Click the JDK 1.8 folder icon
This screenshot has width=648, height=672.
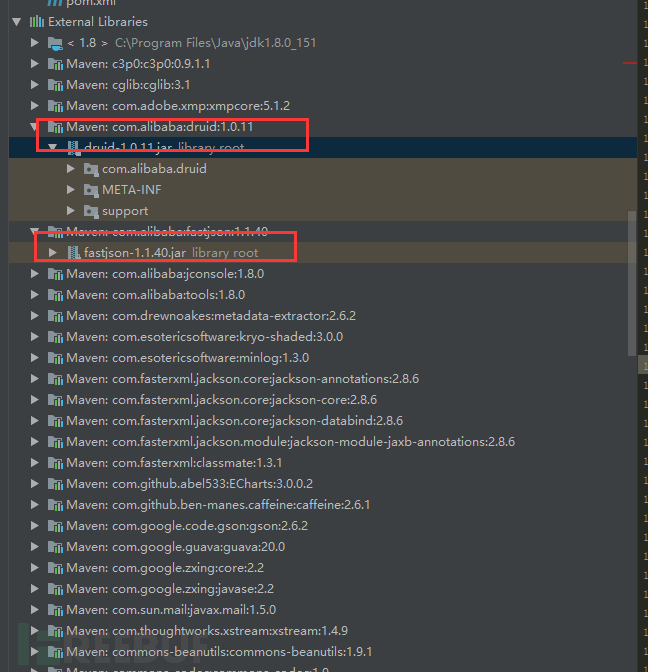[55, 43]
